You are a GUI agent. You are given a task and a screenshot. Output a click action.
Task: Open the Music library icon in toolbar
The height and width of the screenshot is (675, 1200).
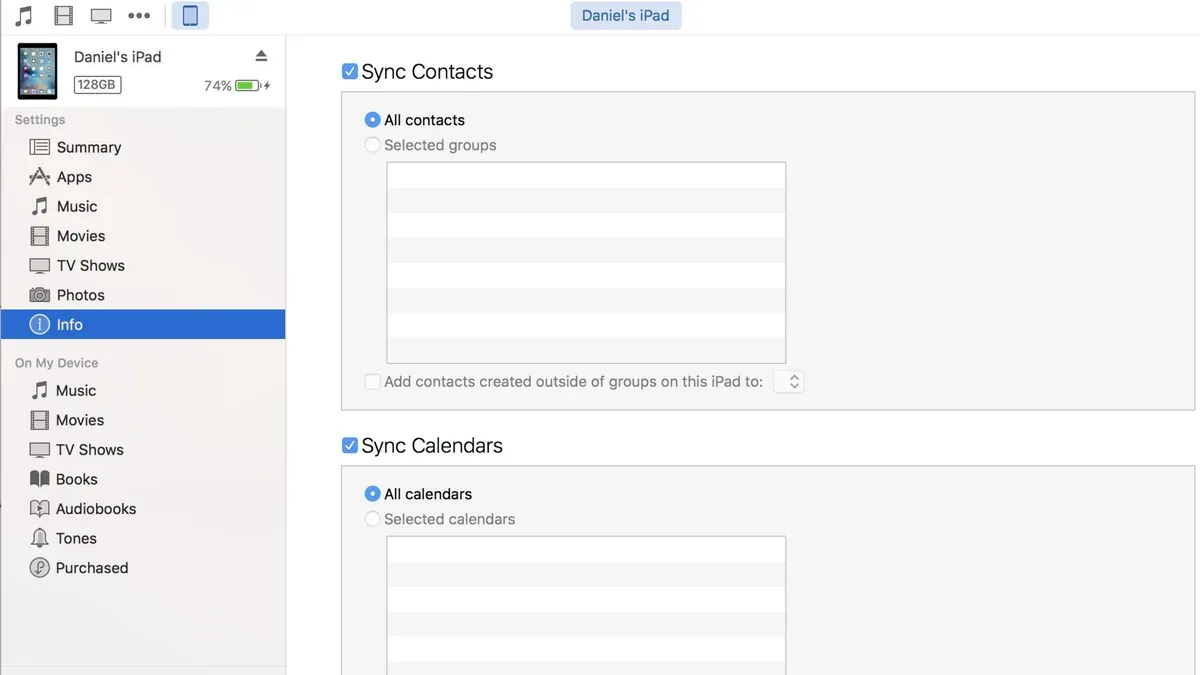[24, 15]
